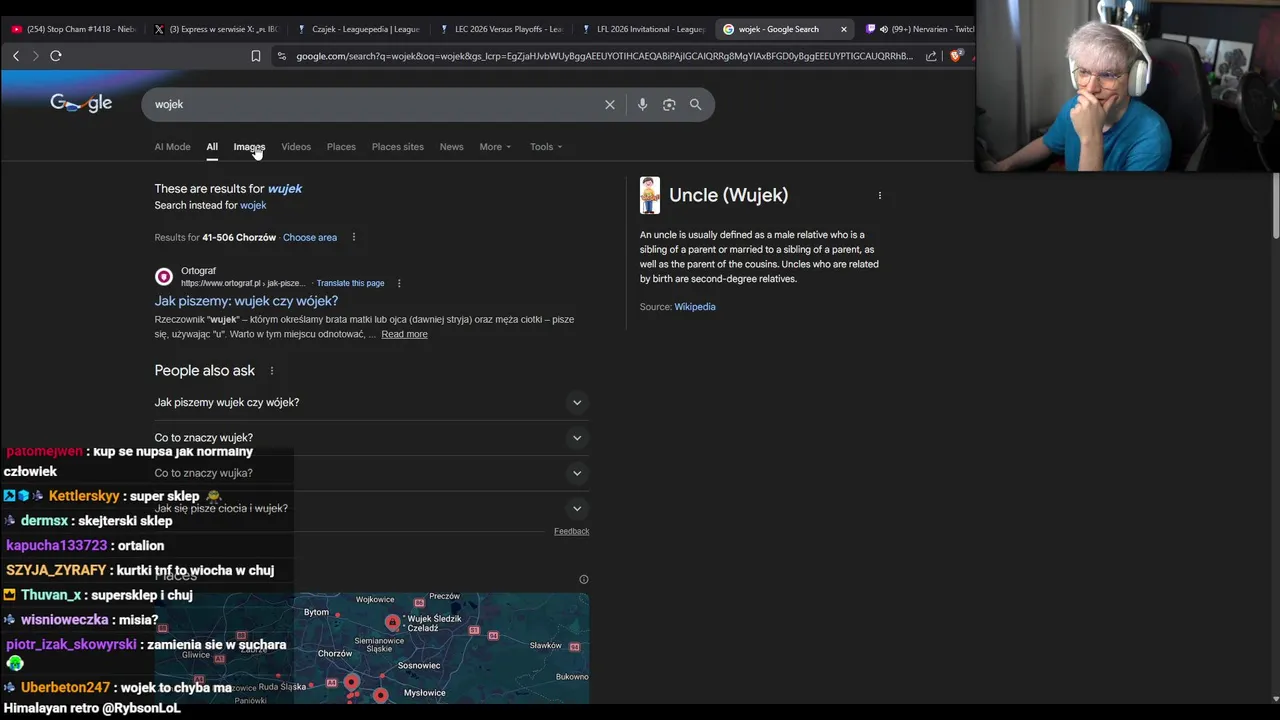Click the share icon in the address bar
The width and height of the screenshot is (1280, 720).
(931, 56)
